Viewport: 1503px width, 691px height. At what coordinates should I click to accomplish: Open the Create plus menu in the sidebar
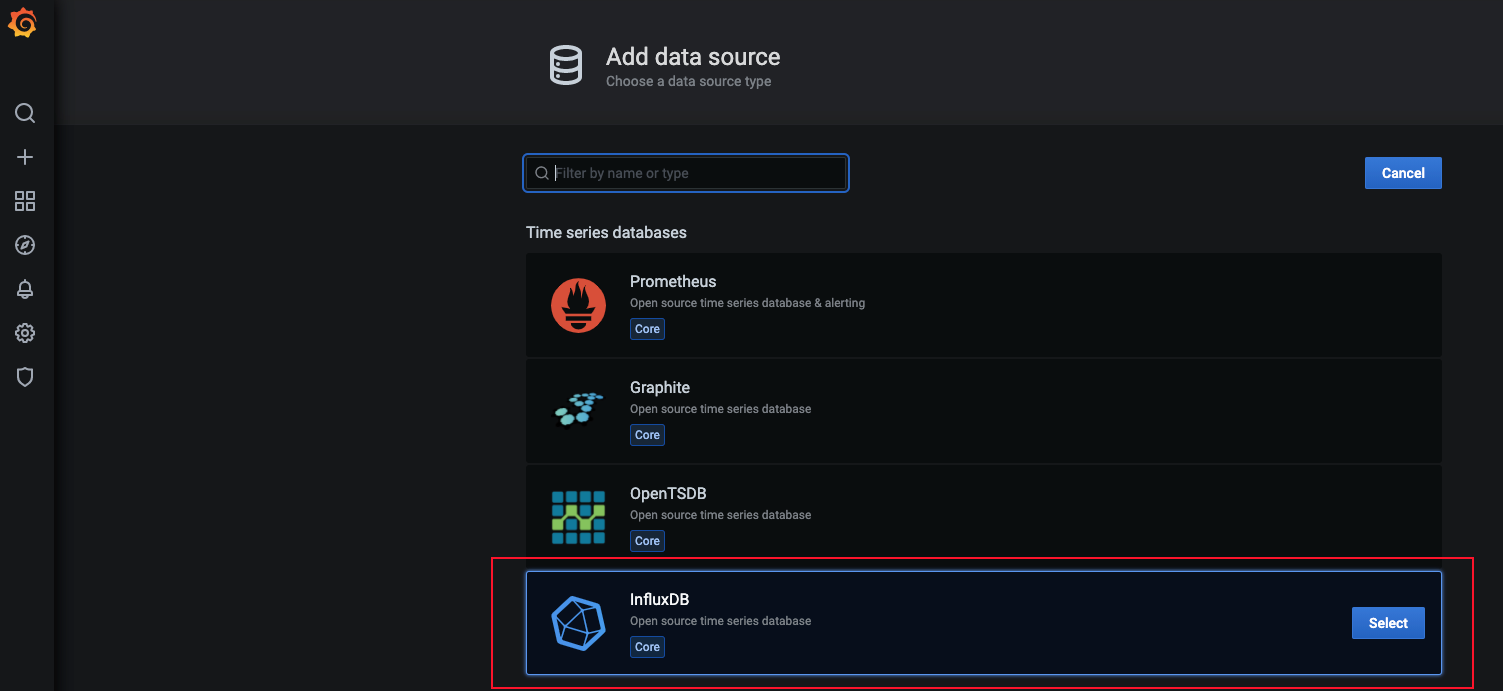[x=25, y=157]
